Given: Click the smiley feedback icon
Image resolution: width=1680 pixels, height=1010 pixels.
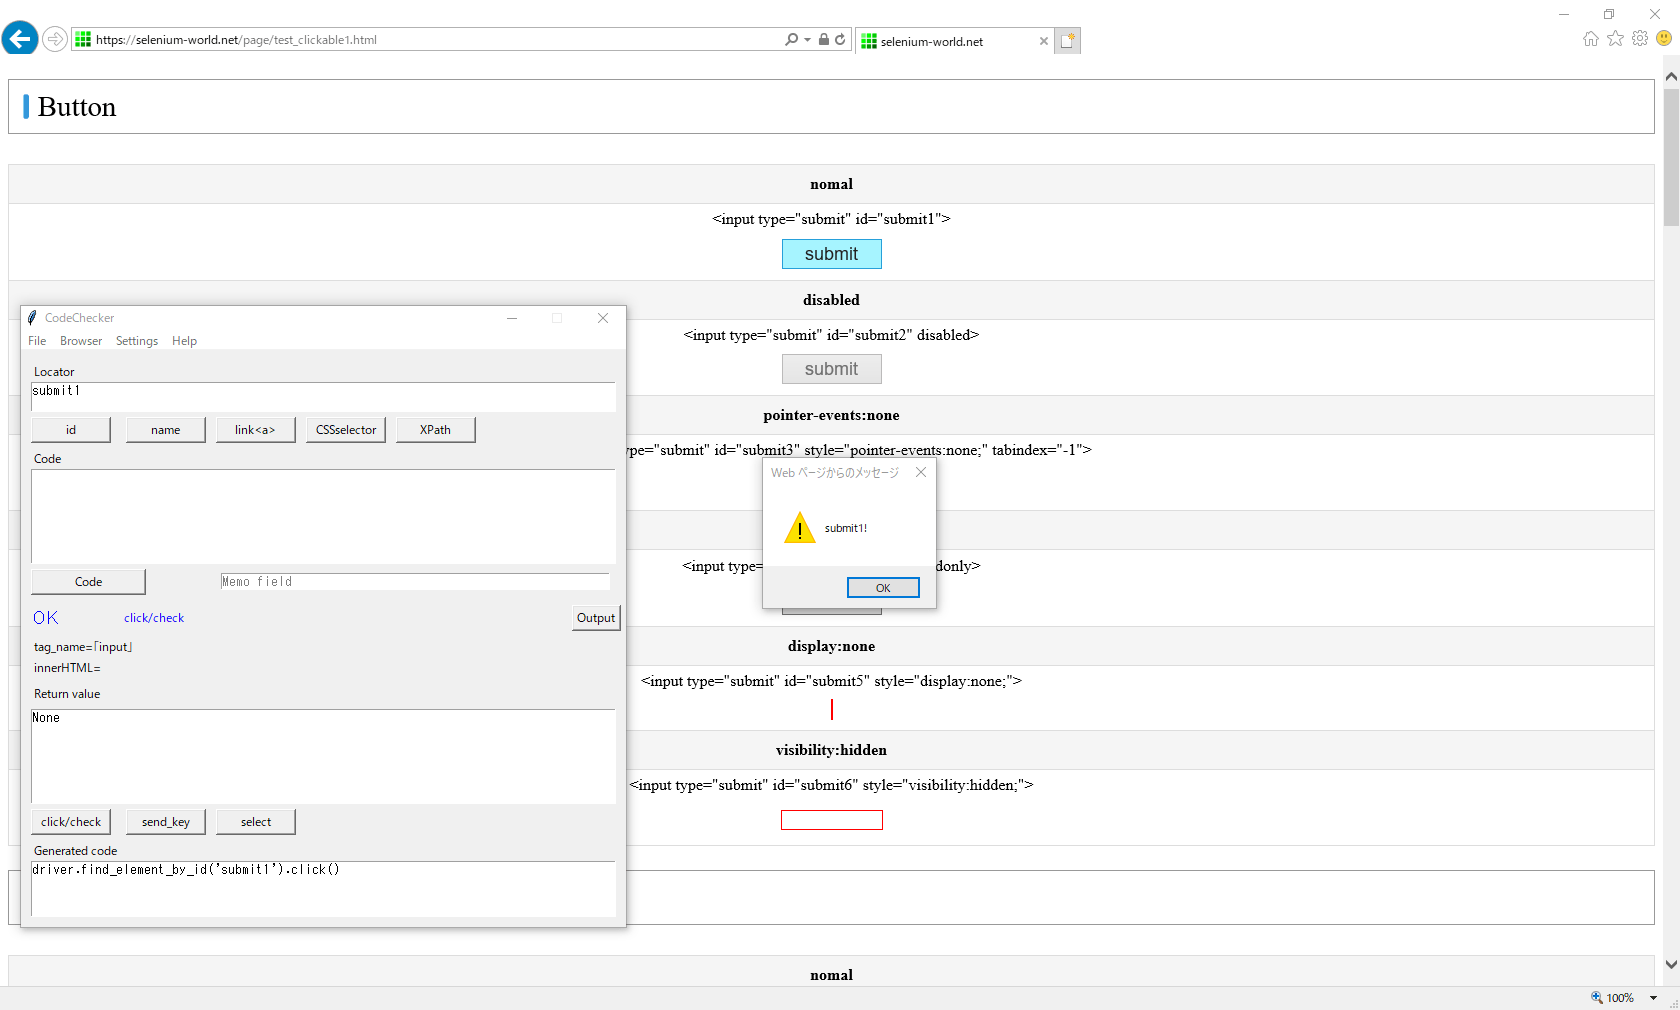Looking at the screenshot, I should point(1664,39).
